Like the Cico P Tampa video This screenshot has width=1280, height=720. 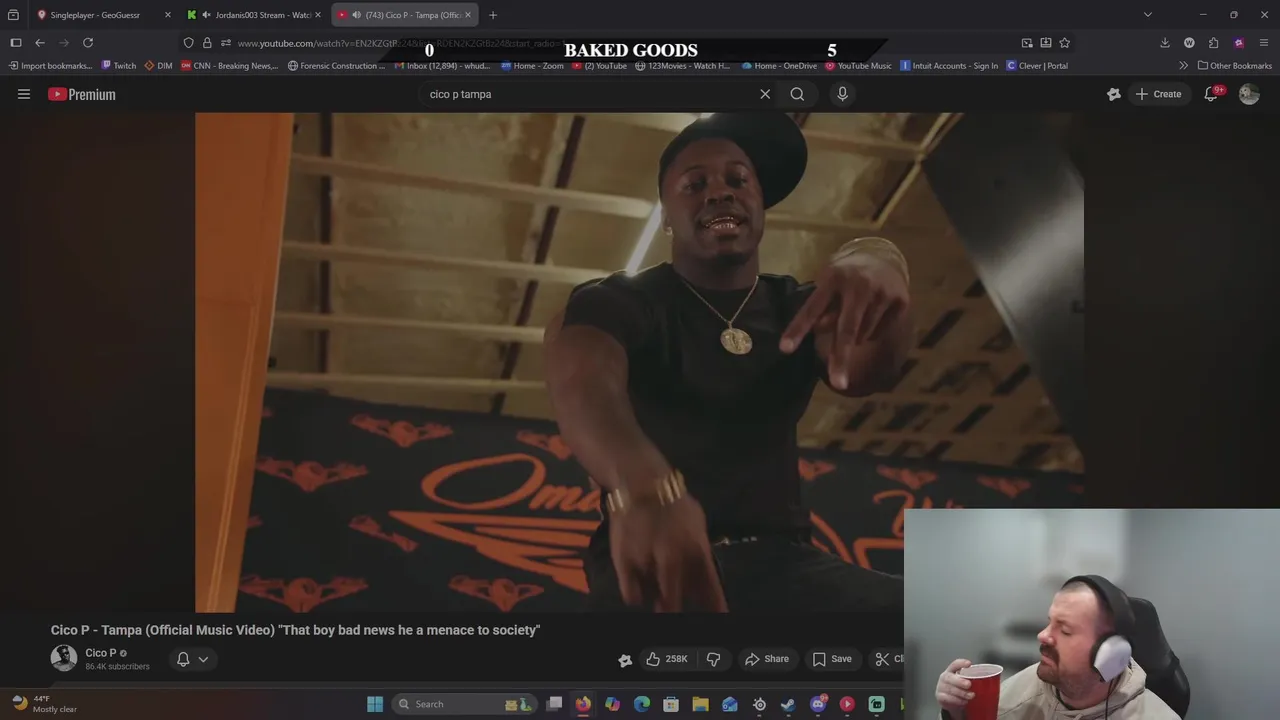pos(666,659)
